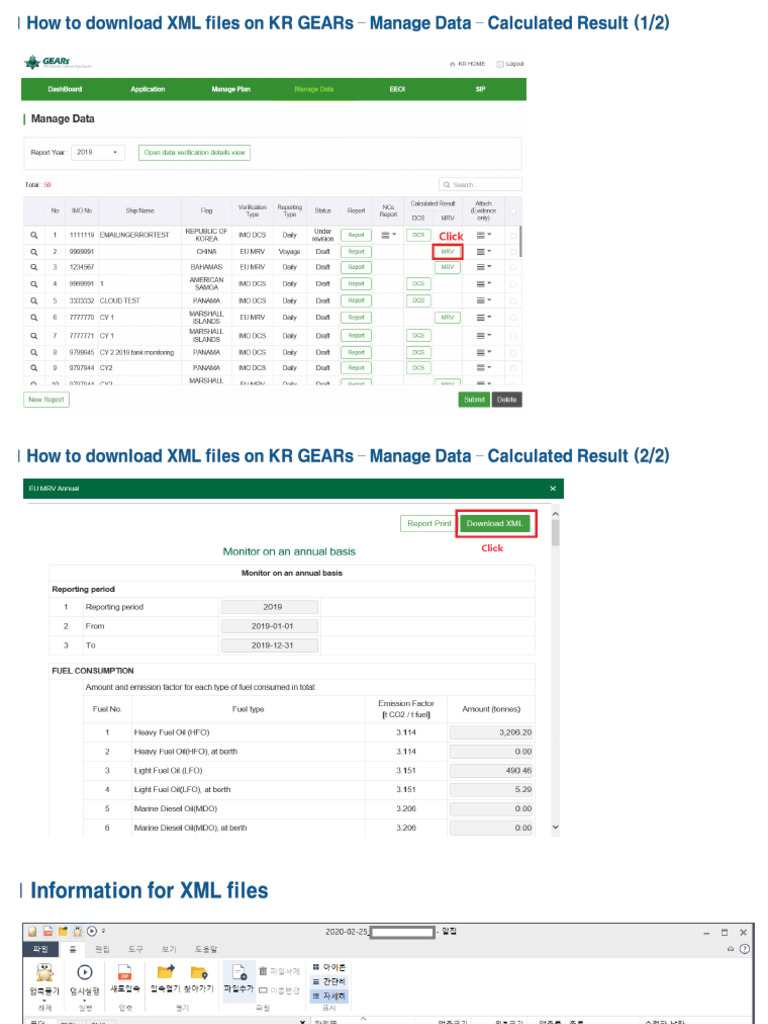Open NCs Report dropdown for EMAILINGERRORTEST row
The height and width of the screenshot is (1024, 768).
point(389,235)
